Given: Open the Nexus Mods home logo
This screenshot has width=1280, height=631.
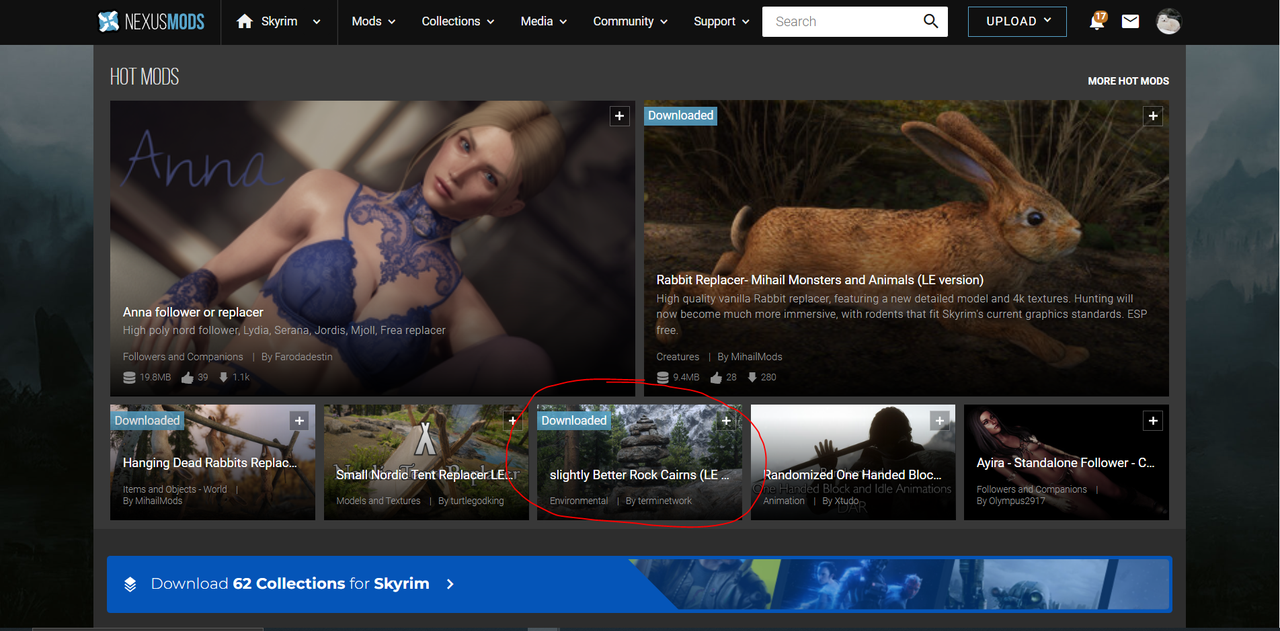Looking at the screenshot, I should point(153,21).
